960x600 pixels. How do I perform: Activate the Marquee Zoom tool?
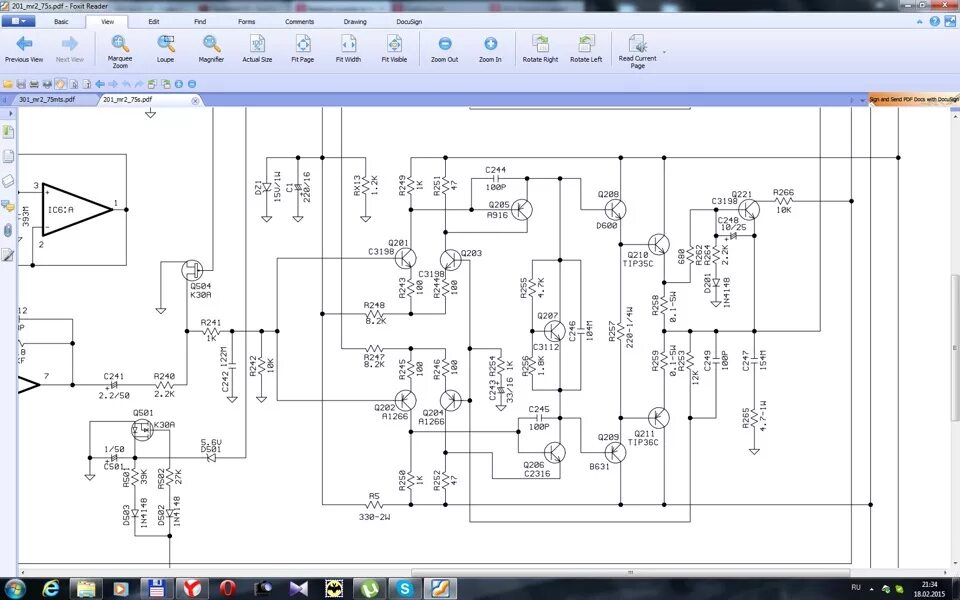click(120, 51)
